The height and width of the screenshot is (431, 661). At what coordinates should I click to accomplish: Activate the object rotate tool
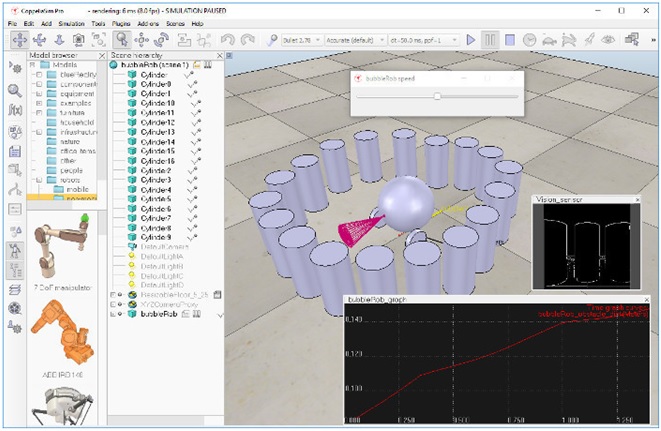pos(161,40)
